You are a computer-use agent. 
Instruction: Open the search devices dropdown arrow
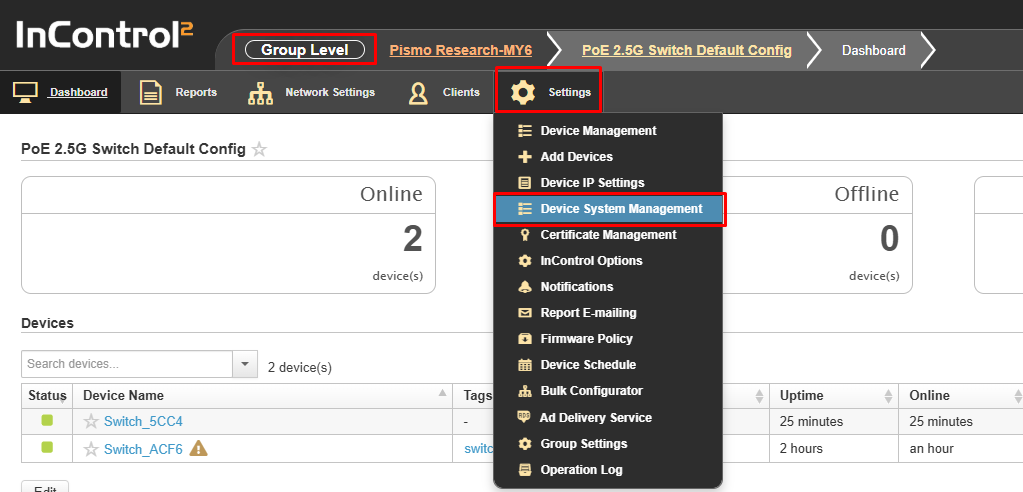(245, 364)
